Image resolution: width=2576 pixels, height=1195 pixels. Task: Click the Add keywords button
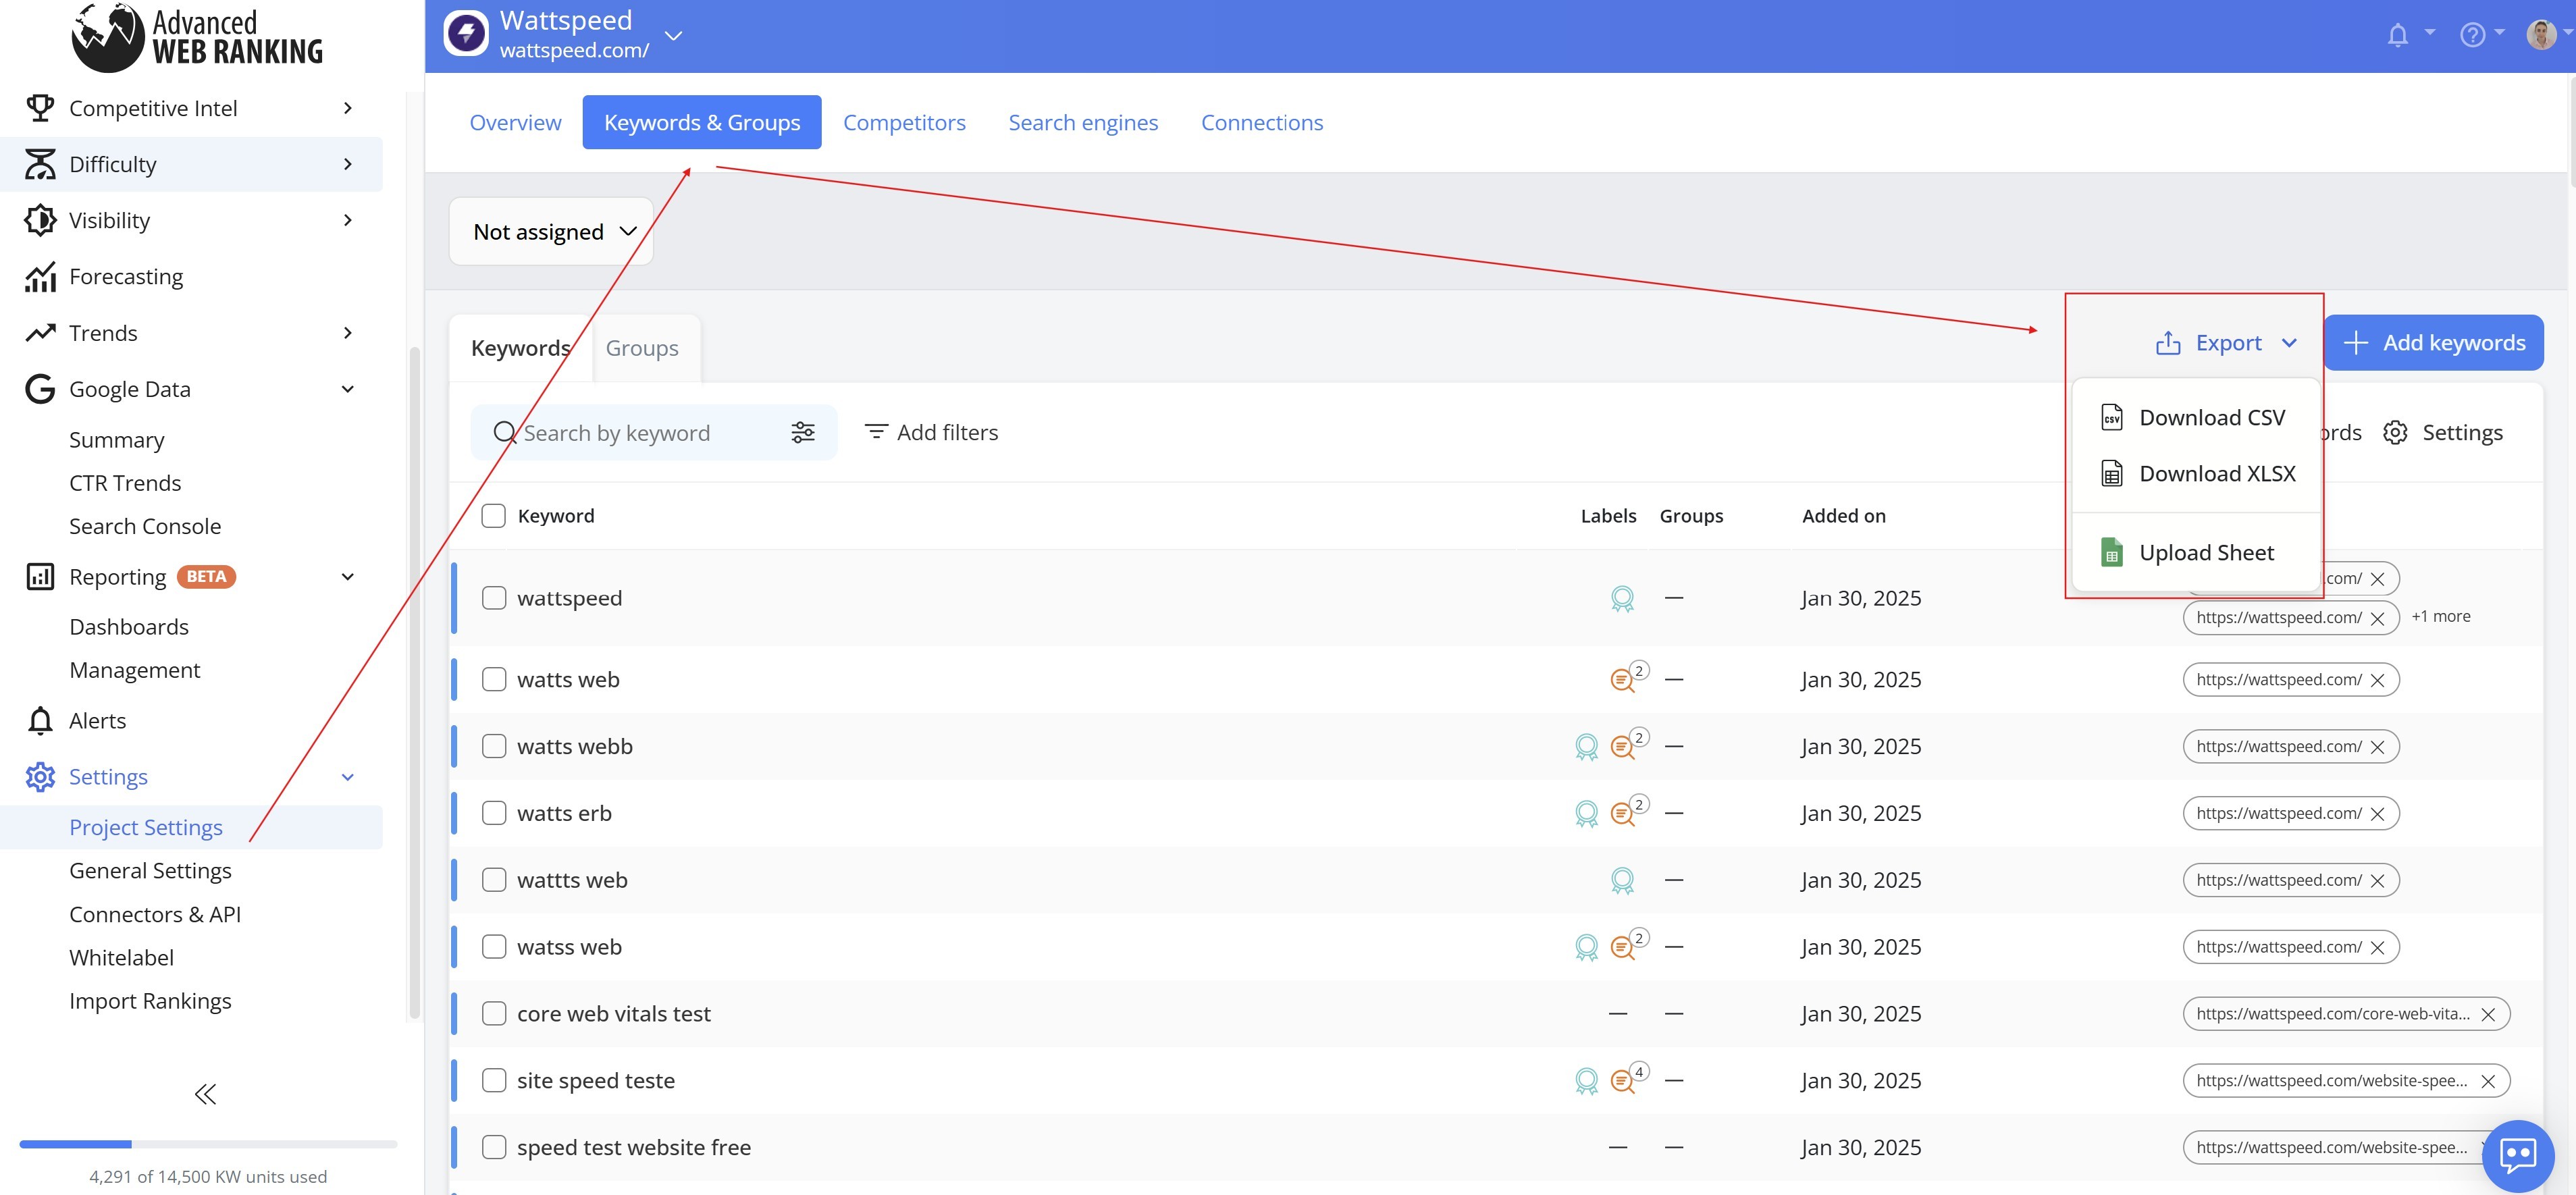pyautogui.click(x=2434, y=343)
